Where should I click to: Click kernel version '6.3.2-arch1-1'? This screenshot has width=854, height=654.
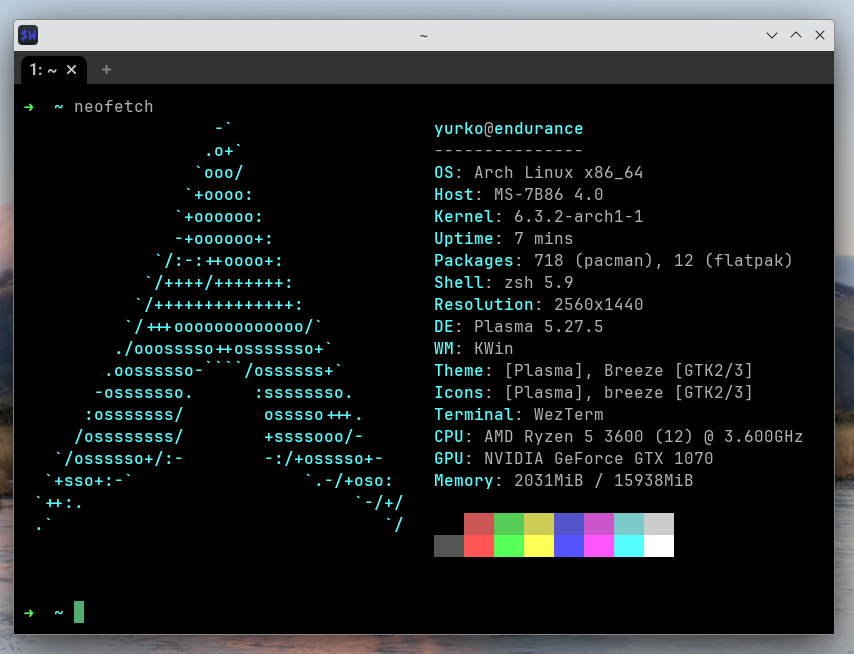(578, 217)
